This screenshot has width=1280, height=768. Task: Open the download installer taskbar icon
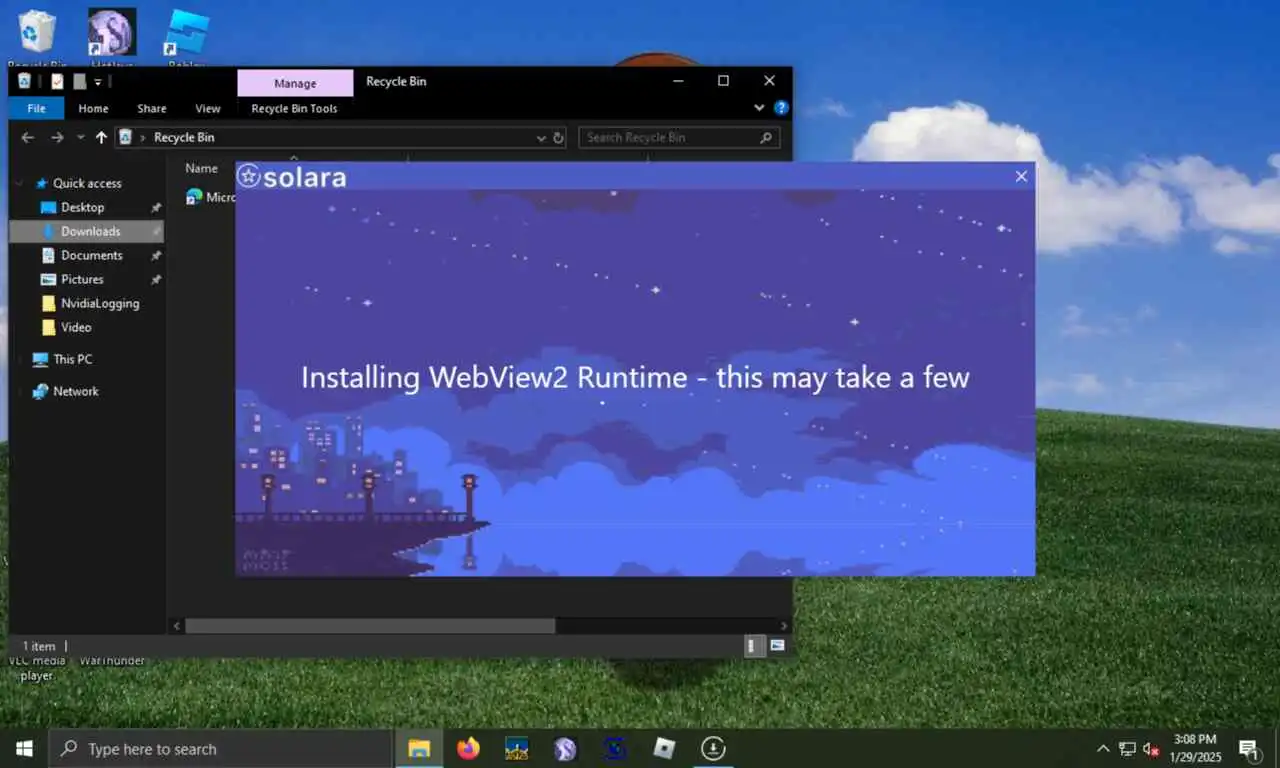pos(713,748)
